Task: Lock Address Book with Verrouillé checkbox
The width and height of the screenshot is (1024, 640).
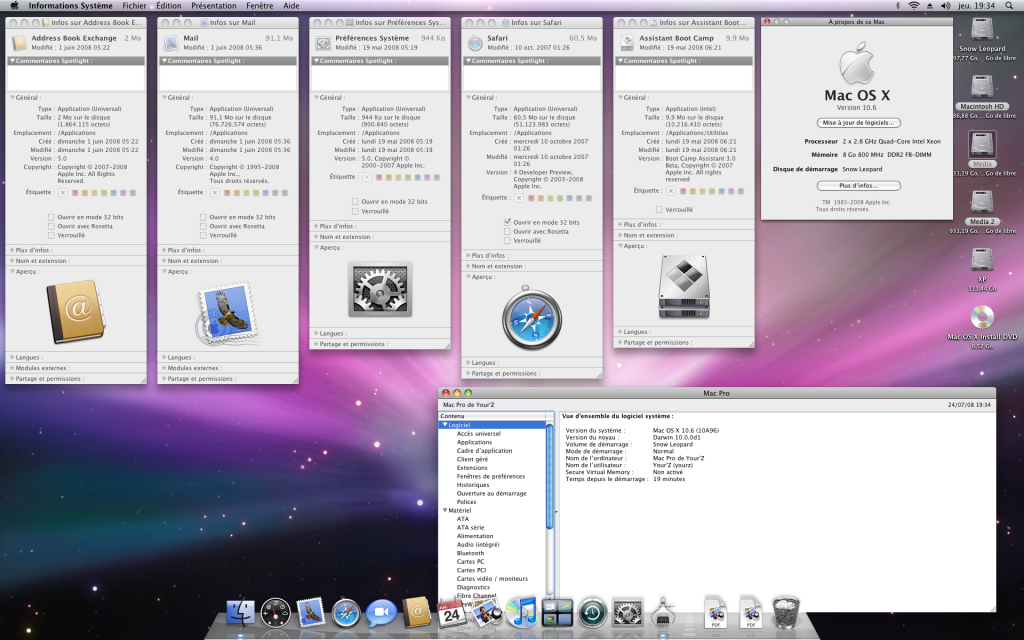Action: point(51,235)
